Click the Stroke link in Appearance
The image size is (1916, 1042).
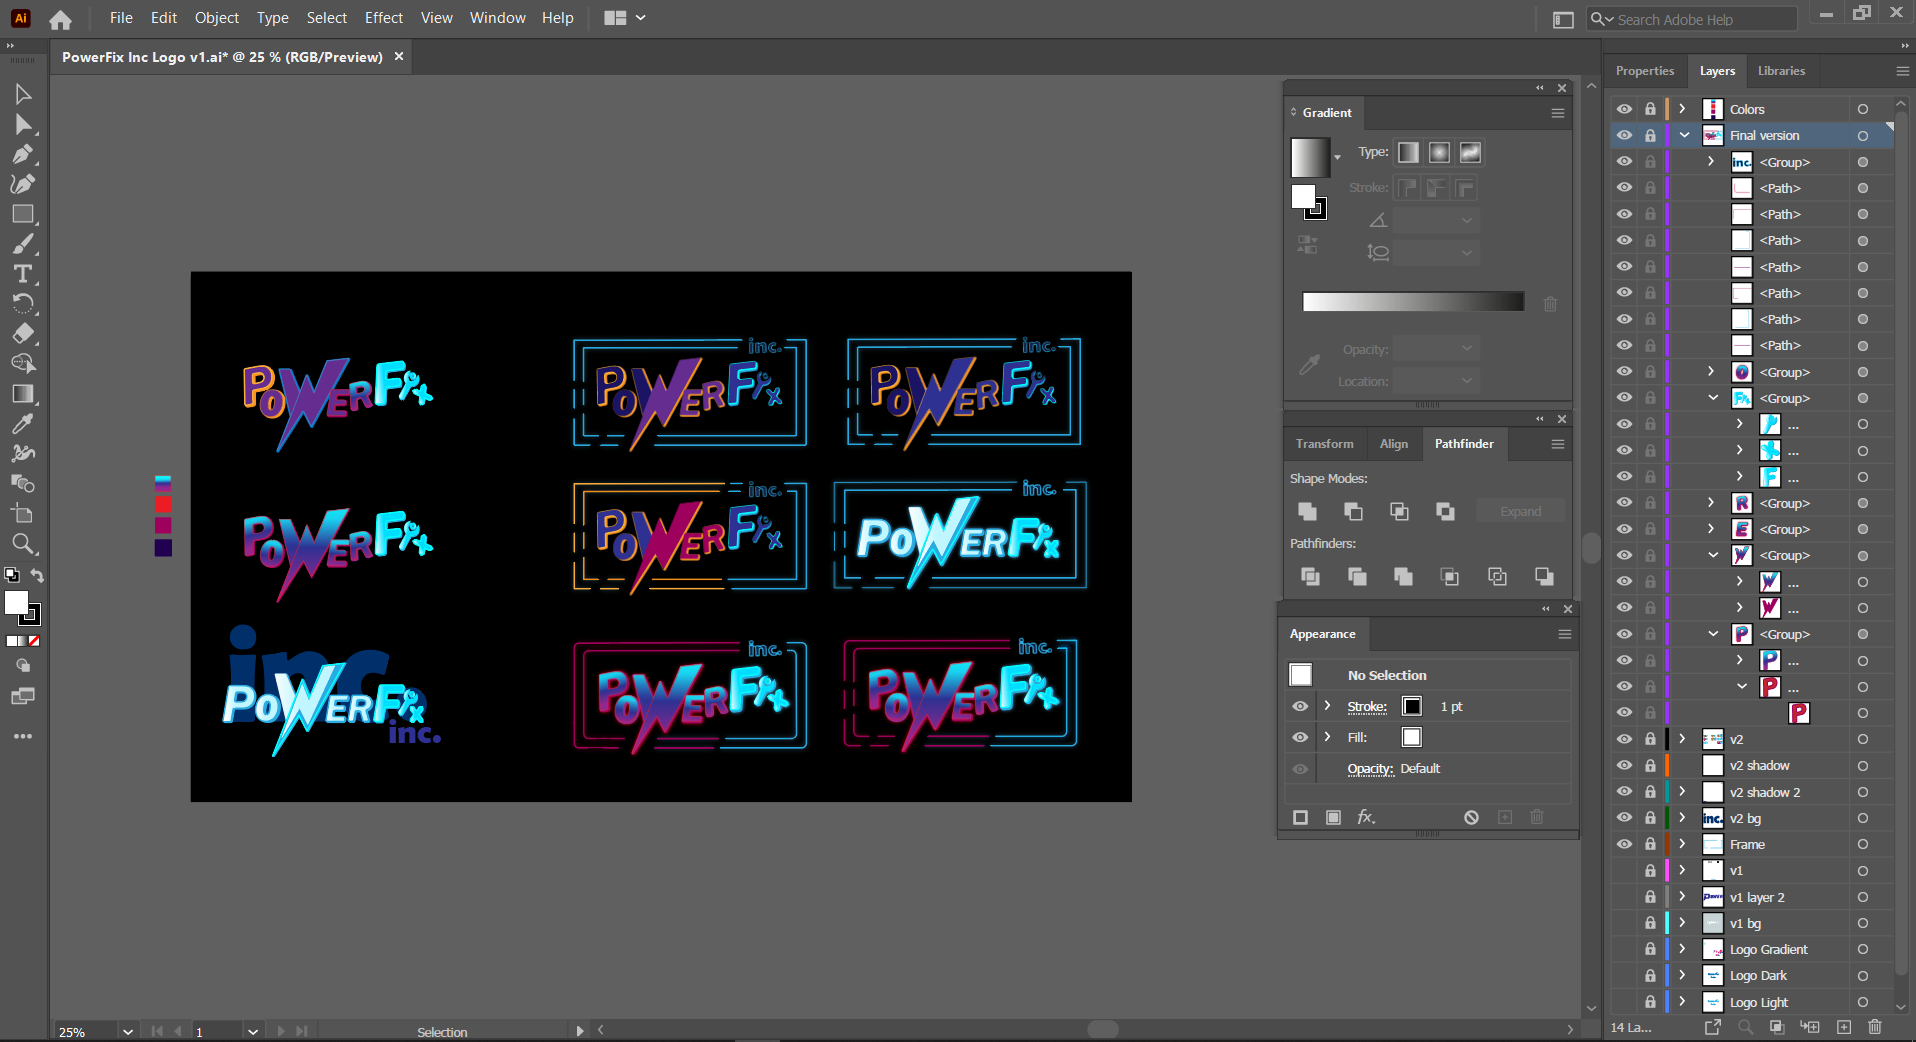1367,706
